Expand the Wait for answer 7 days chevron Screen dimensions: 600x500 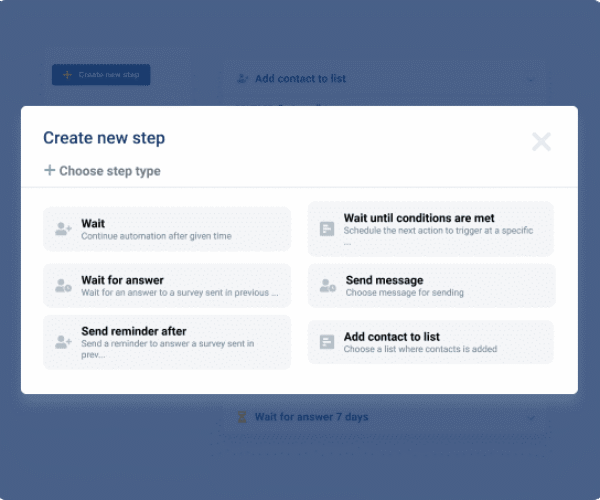531,418
